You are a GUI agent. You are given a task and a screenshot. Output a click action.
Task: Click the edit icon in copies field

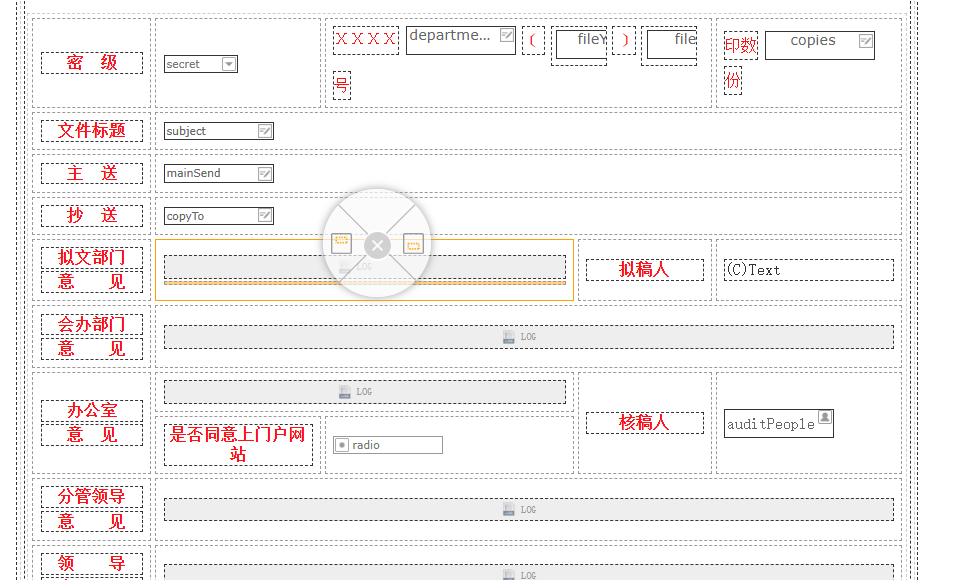[865, 41]
